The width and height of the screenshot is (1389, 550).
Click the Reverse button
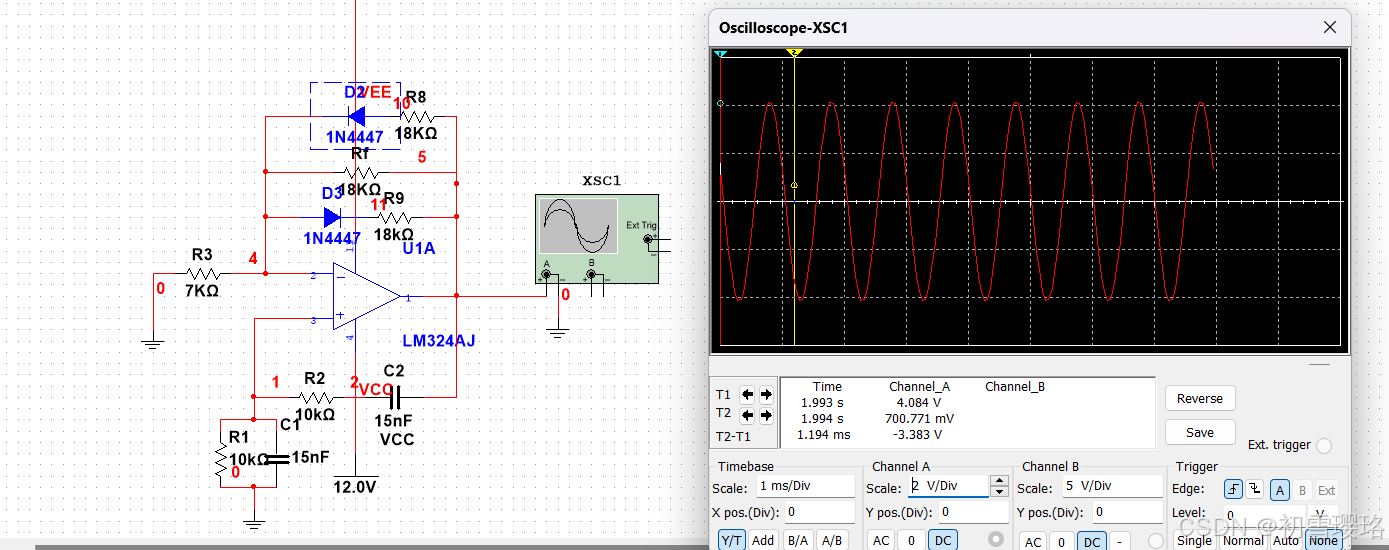click(x=1200, y=398)
